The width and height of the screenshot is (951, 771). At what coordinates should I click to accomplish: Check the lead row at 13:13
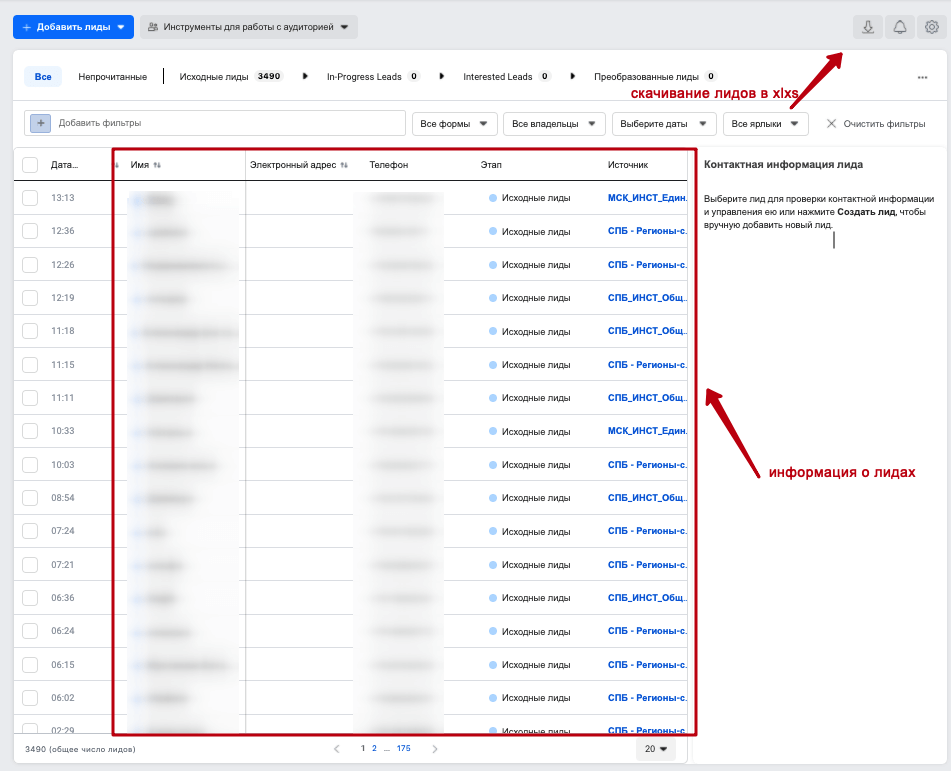[x=30, y=198]
